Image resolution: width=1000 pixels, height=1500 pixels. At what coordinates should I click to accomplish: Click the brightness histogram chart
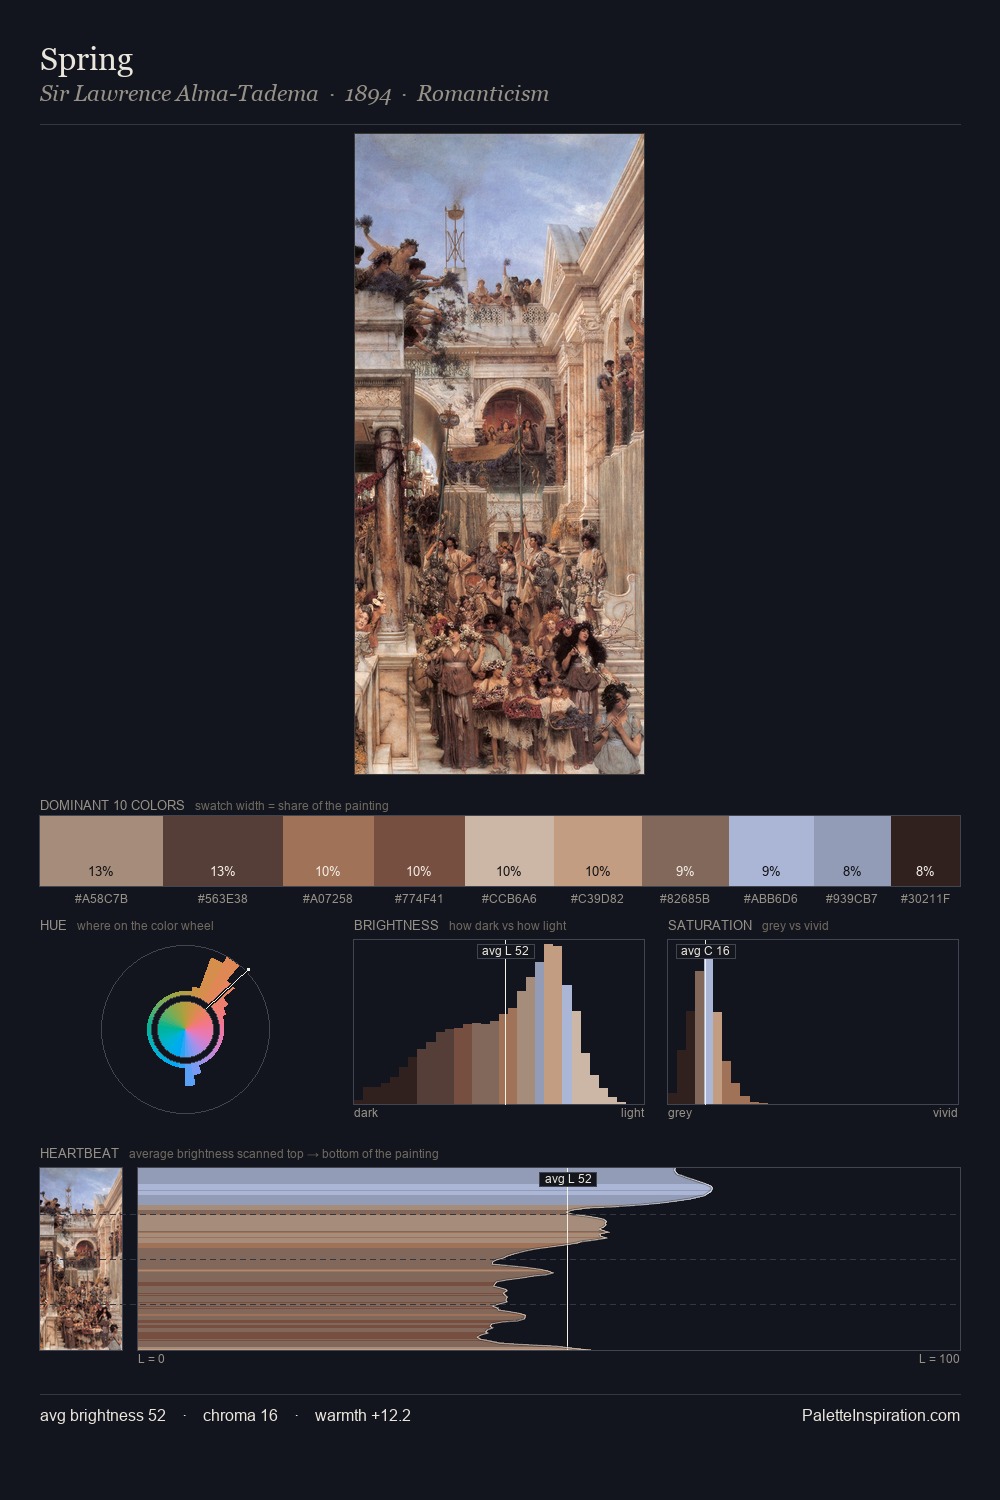point(499,1022)
